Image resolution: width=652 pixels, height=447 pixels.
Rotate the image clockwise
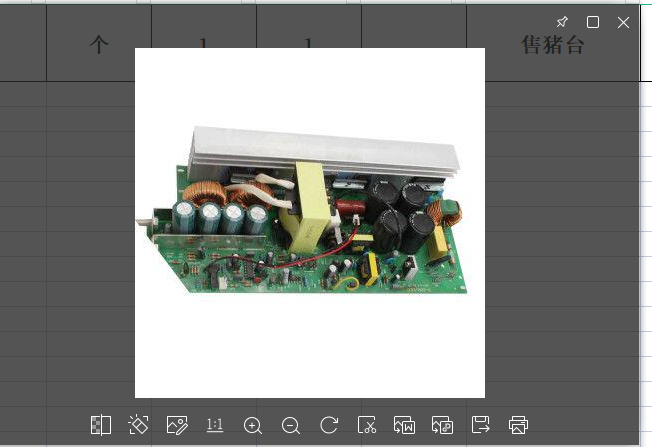(328, 425)
